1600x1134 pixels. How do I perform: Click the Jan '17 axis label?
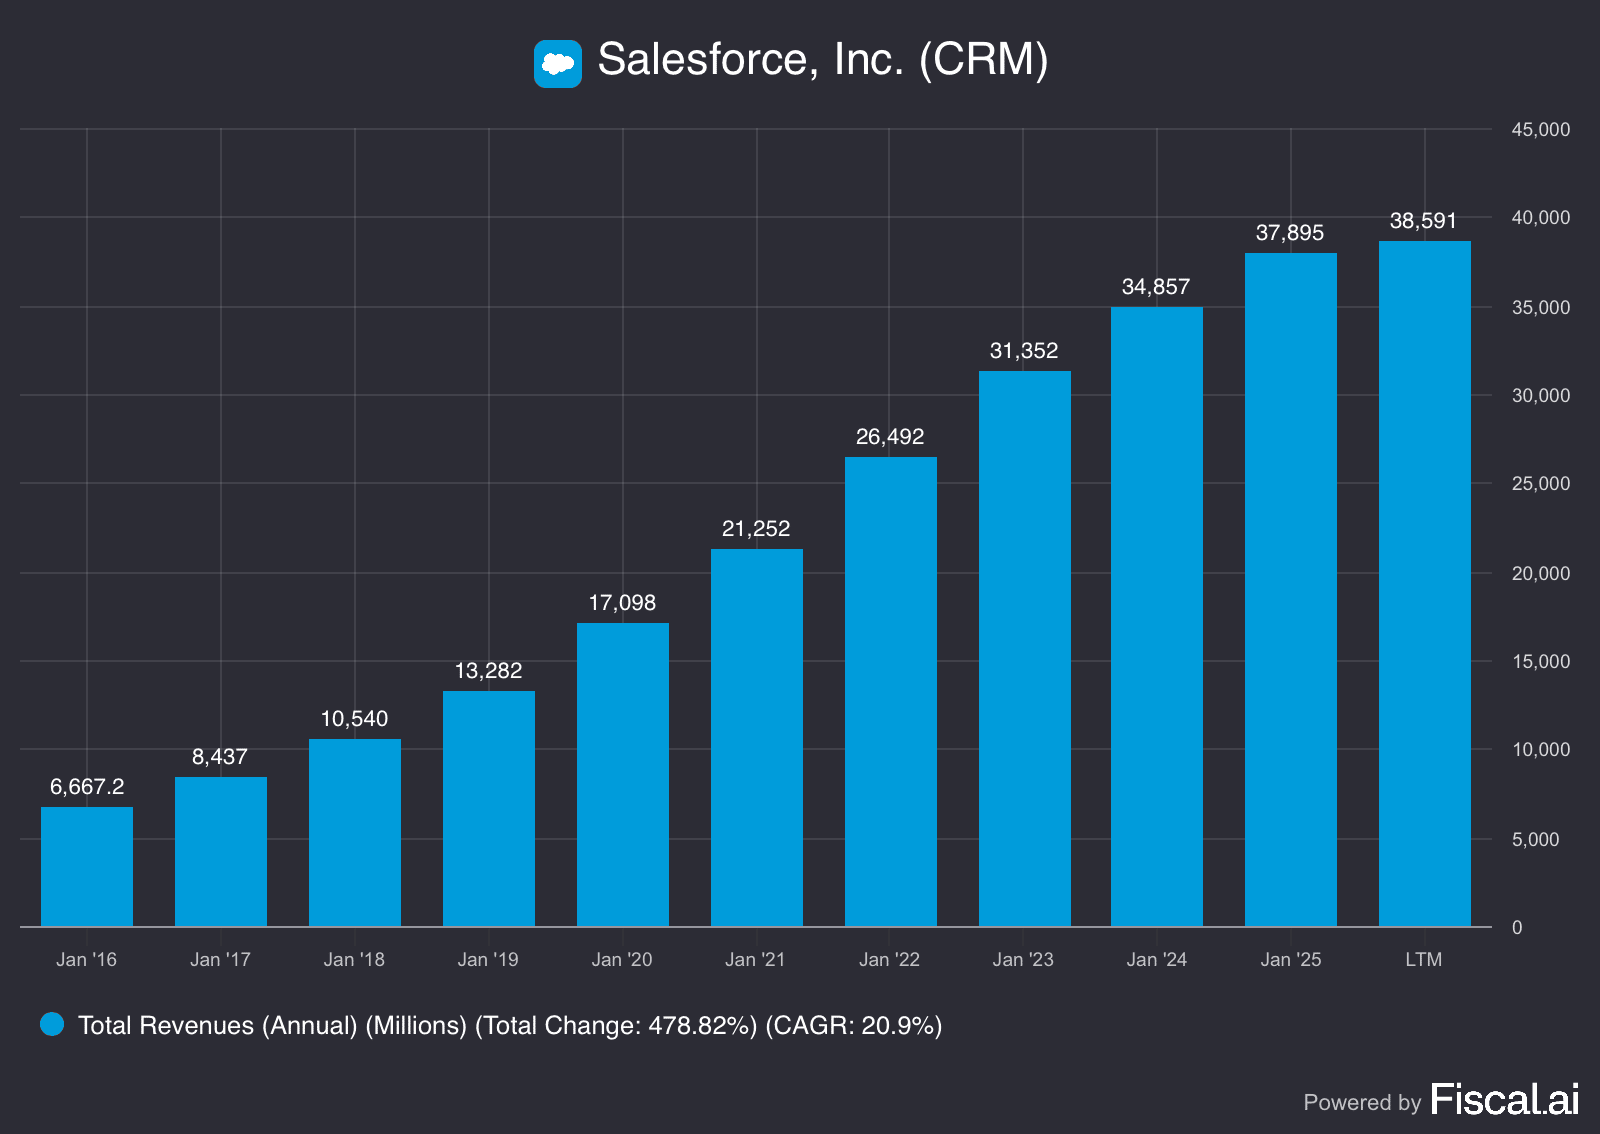(221, 960)
